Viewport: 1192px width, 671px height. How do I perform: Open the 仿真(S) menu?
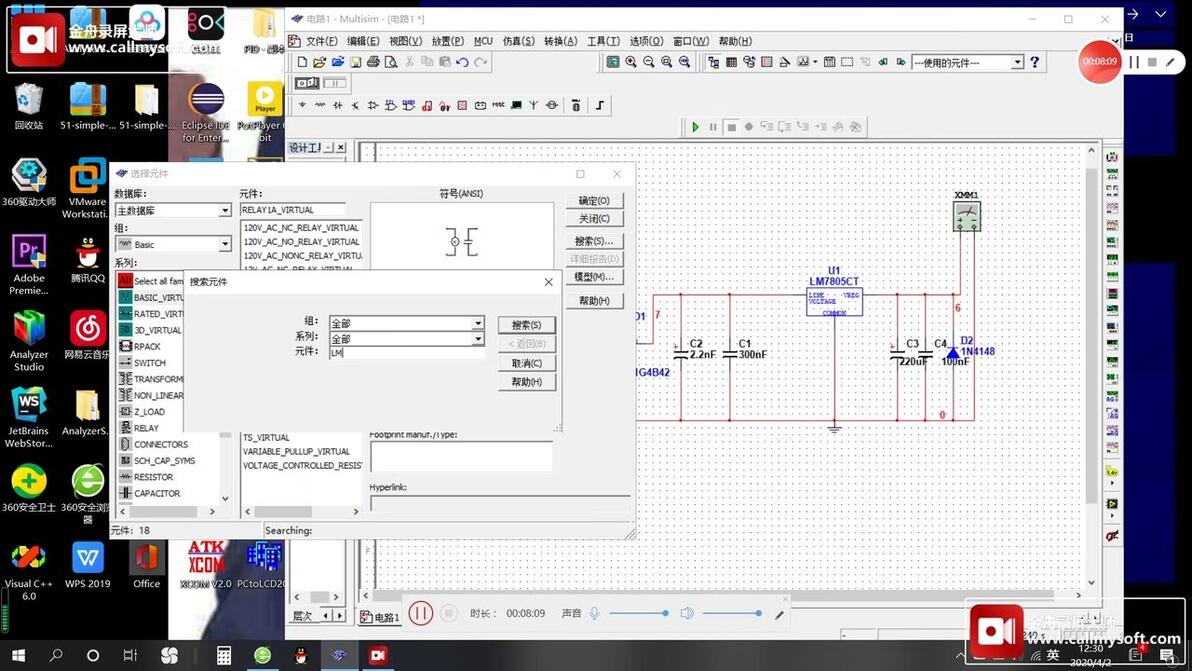518,41
